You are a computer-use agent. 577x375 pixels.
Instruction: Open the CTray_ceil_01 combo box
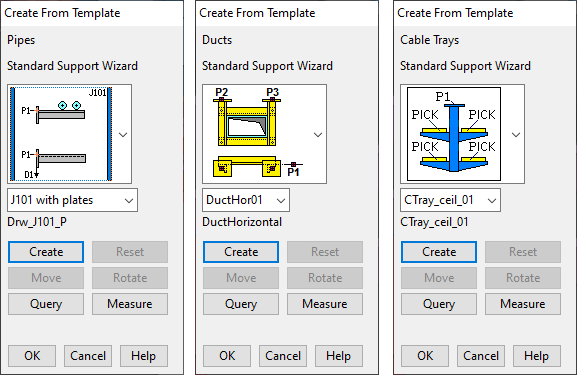coord(450,200)
